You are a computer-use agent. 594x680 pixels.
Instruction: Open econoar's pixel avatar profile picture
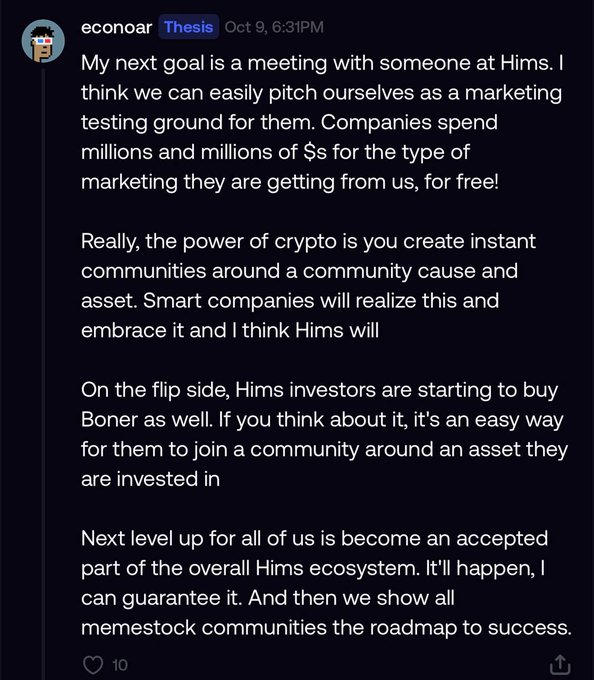tap(43, 41)
